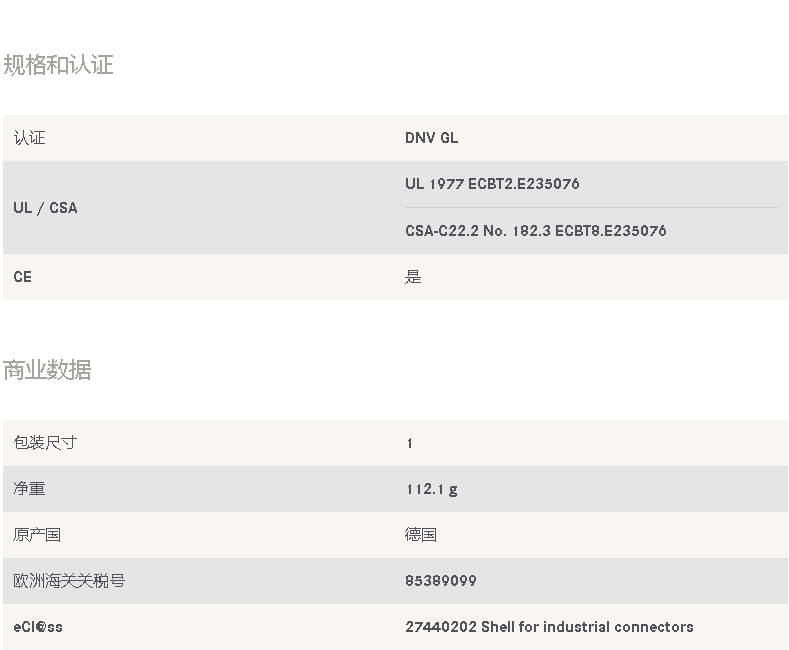Select the 原产国 row label

click(x=37, y=535)
